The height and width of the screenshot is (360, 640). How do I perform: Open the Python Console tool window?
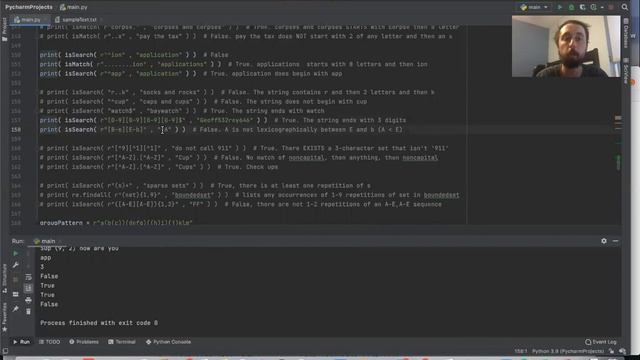click(168, 342)
